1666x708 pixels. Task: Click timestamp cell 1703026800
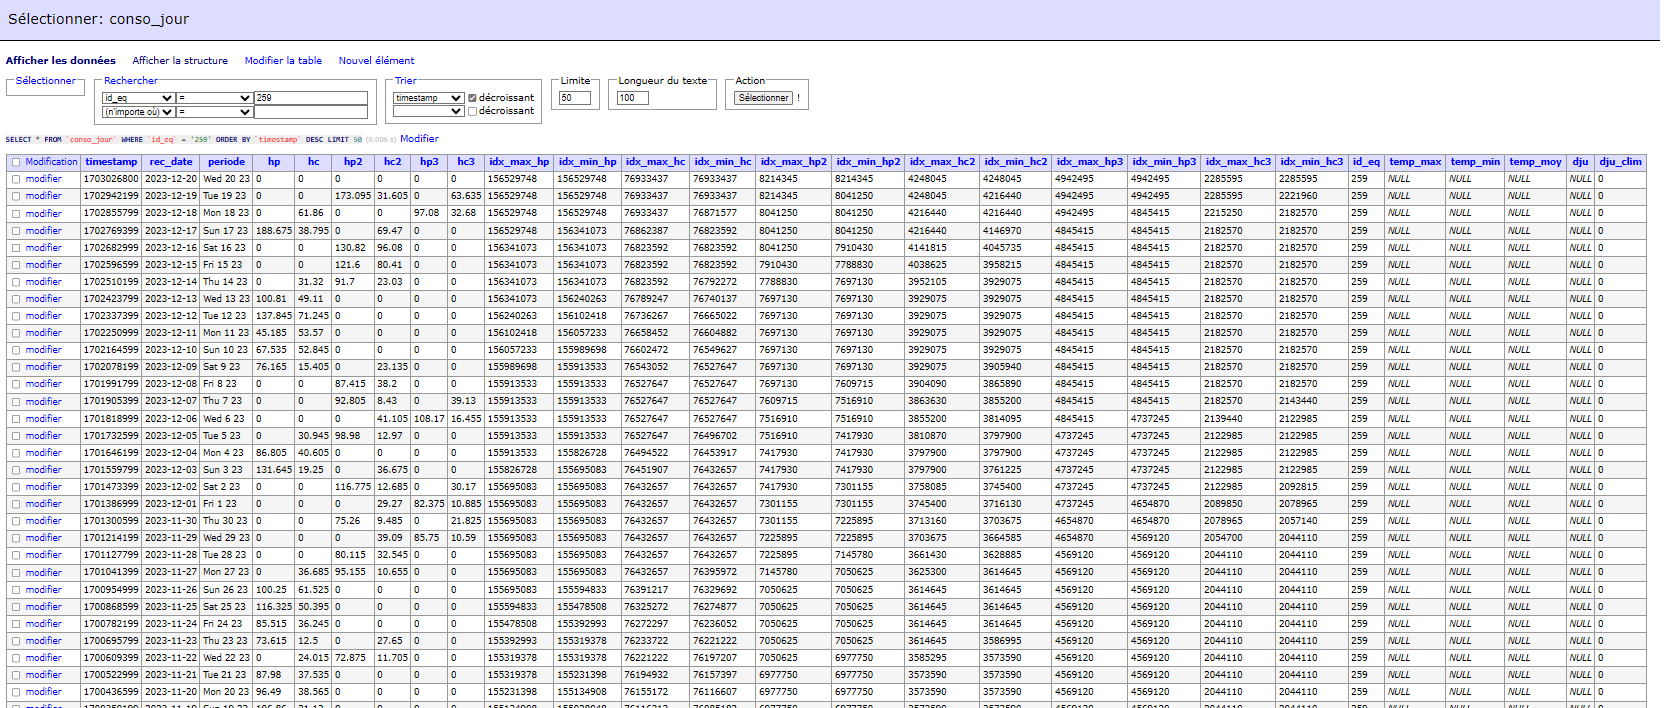[x=111, y=179]
